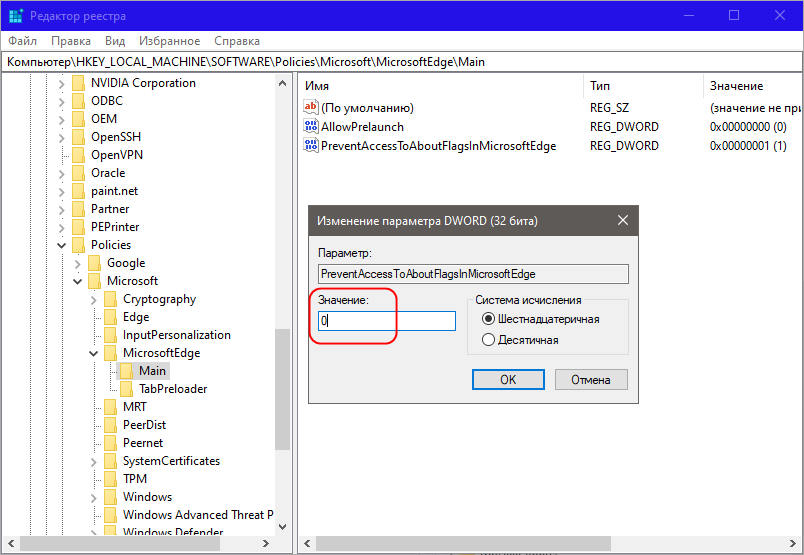804x555 pixels.
Task: Click the OpenVPN folder icon
Action: click(x=78, y=155)
